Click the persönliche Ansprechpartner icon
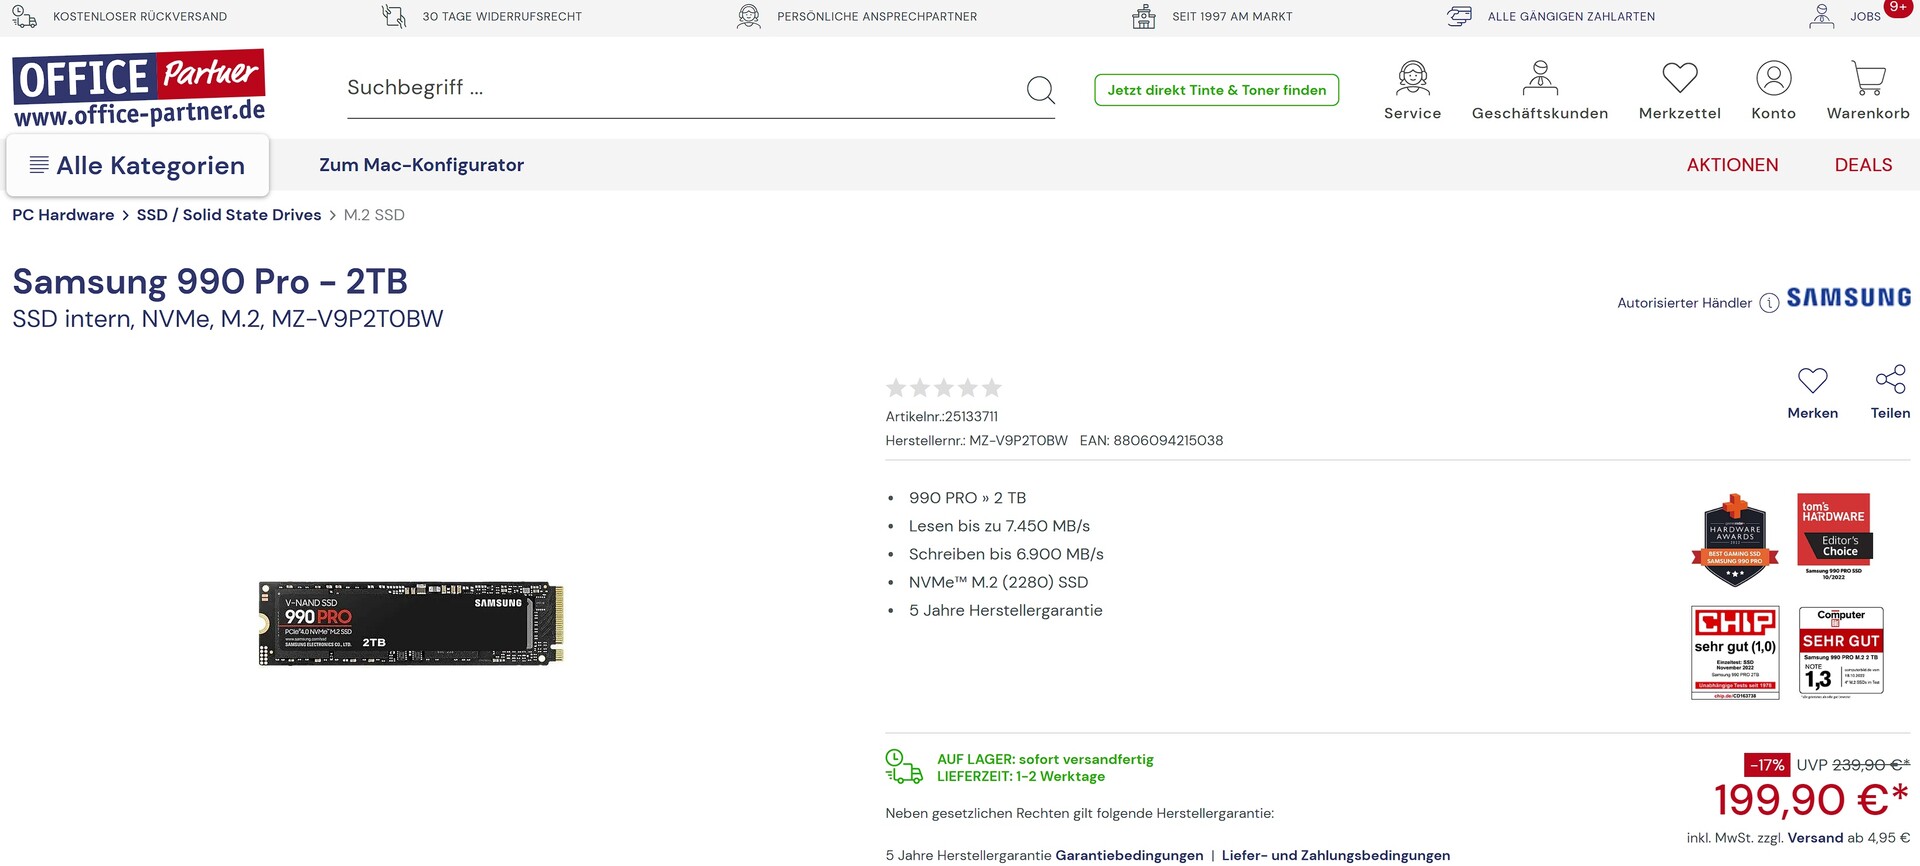The height and width of the screenshot is (866, 1920). [x=749, y=16]
